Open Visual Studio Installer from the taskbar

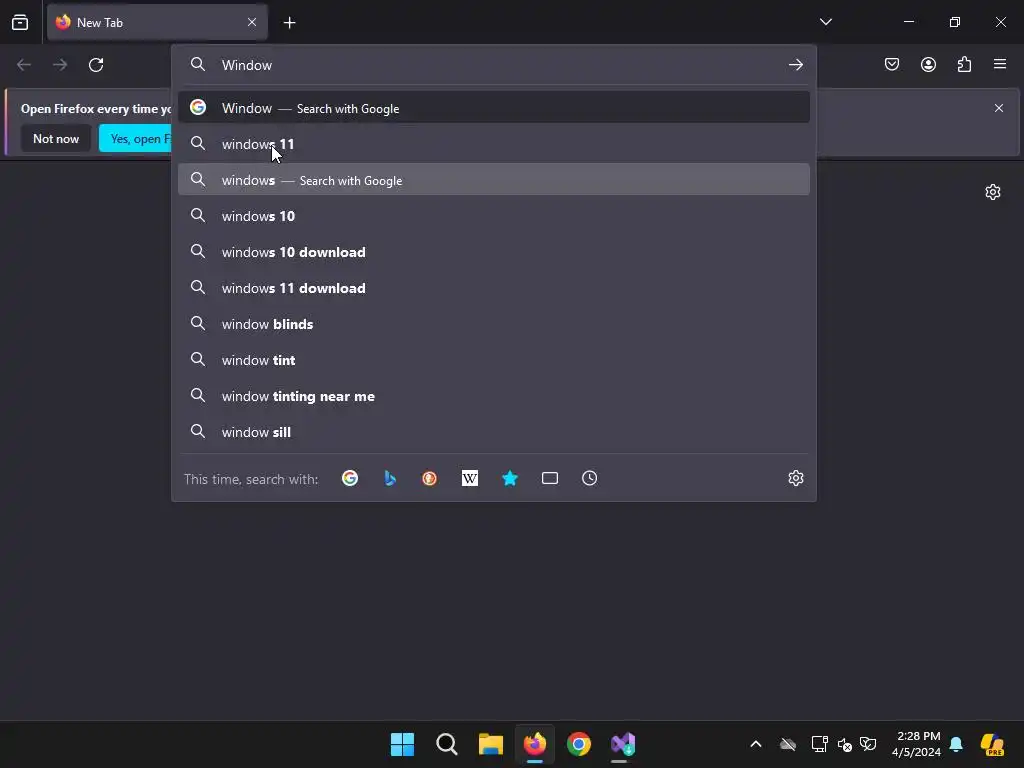click(623, 744)
